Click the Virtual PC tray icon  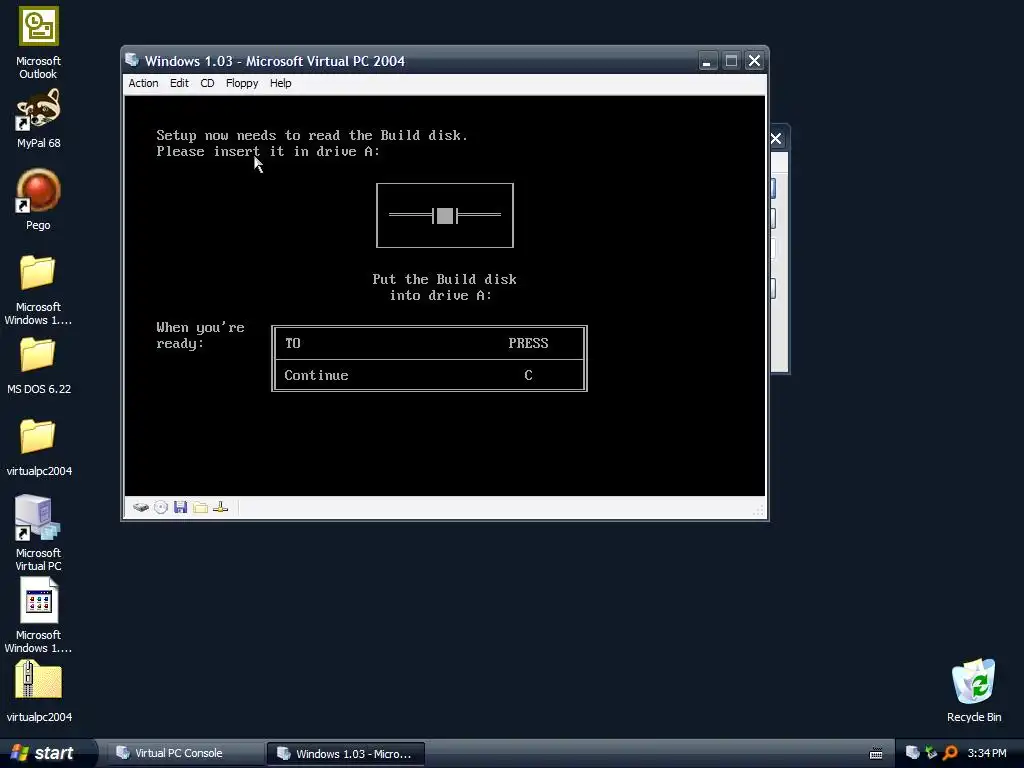click(912, 753)
